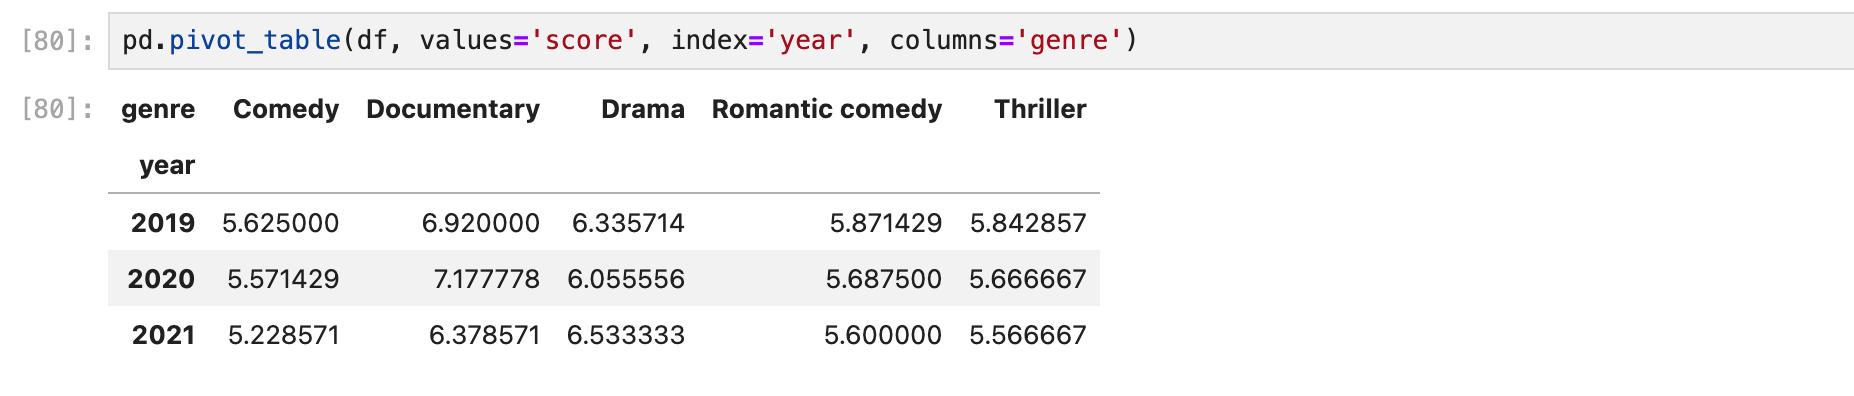Click the value 5.625000
Viewport: 1854px width, 396px height.
(281, 222)
